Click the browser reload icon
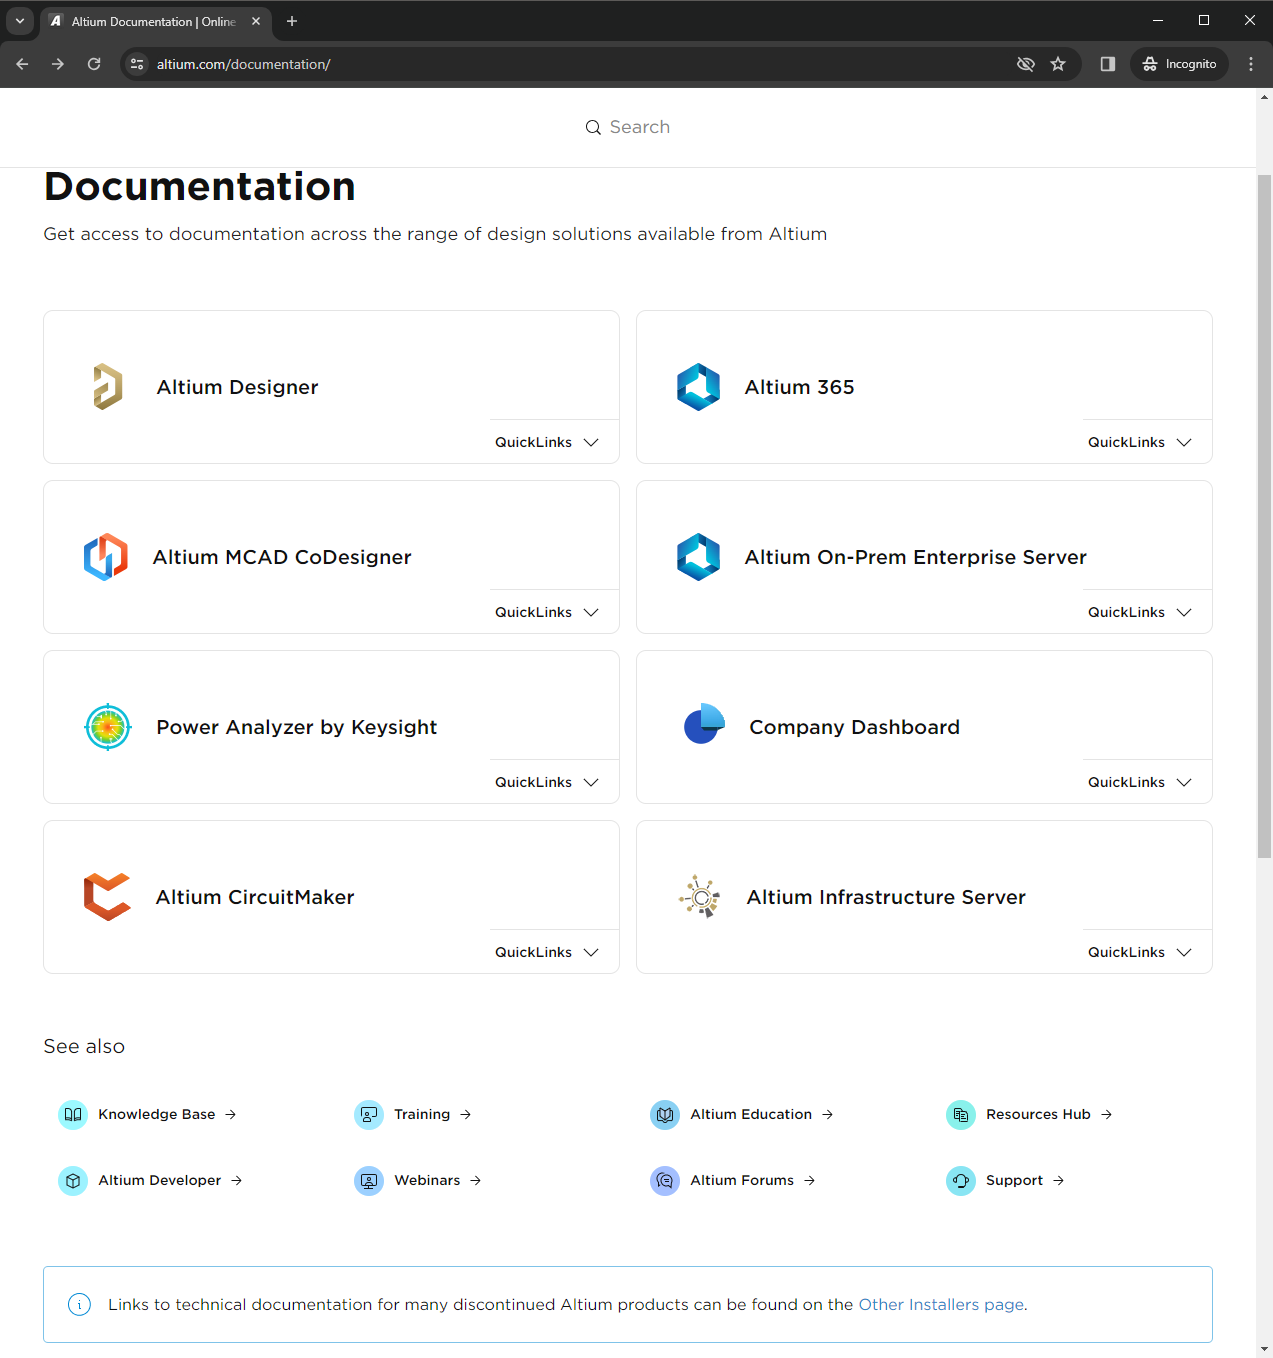Image resolution: width=1273 pixels, height=1358 pixels. click(94, 64)
